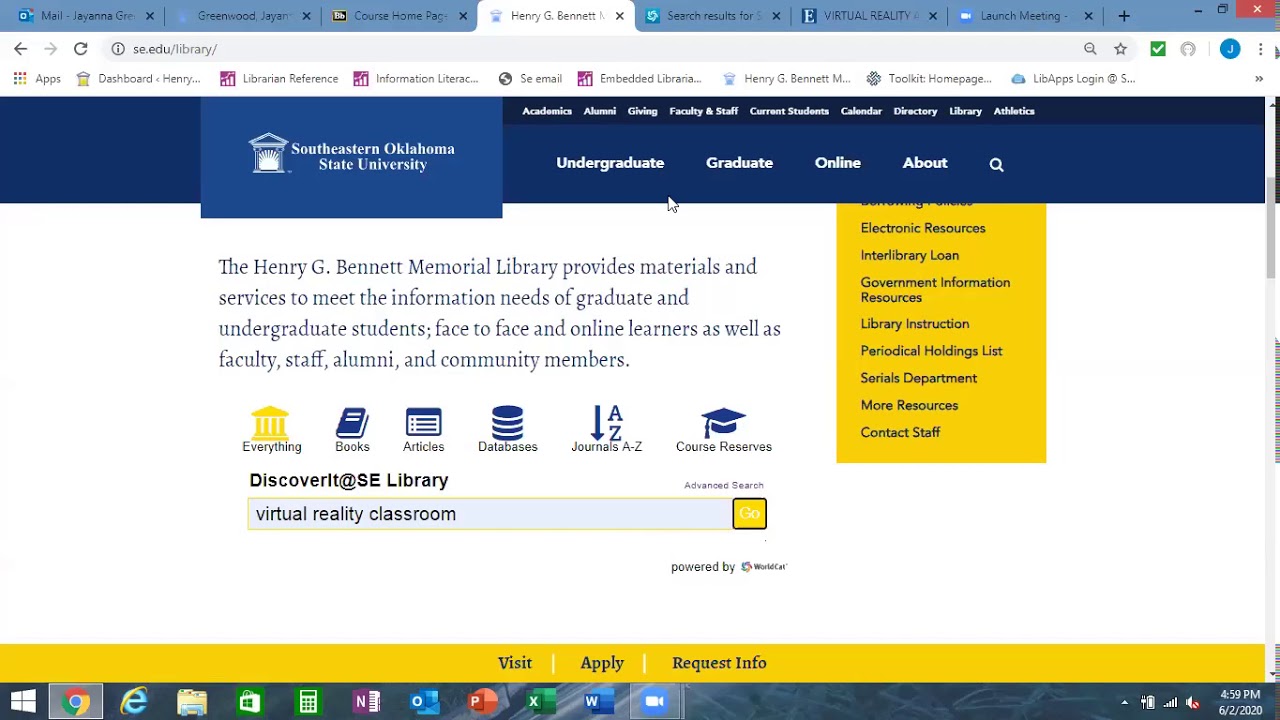Click the yellow Go search button
The image size is (1280, 720).
(749, 514)
